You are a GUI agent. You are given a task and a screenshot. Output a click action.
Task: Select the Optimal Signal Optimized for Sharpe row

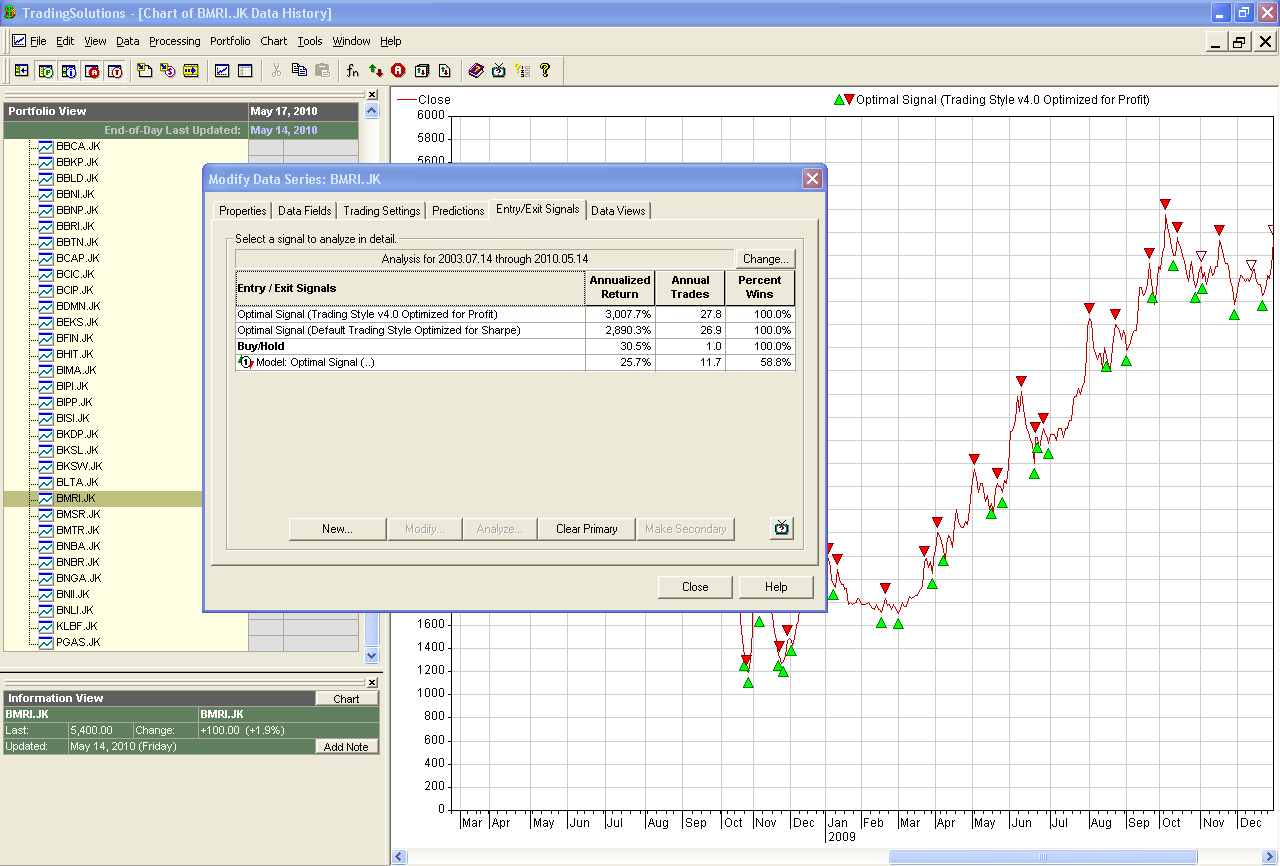(x=515, y=330)
